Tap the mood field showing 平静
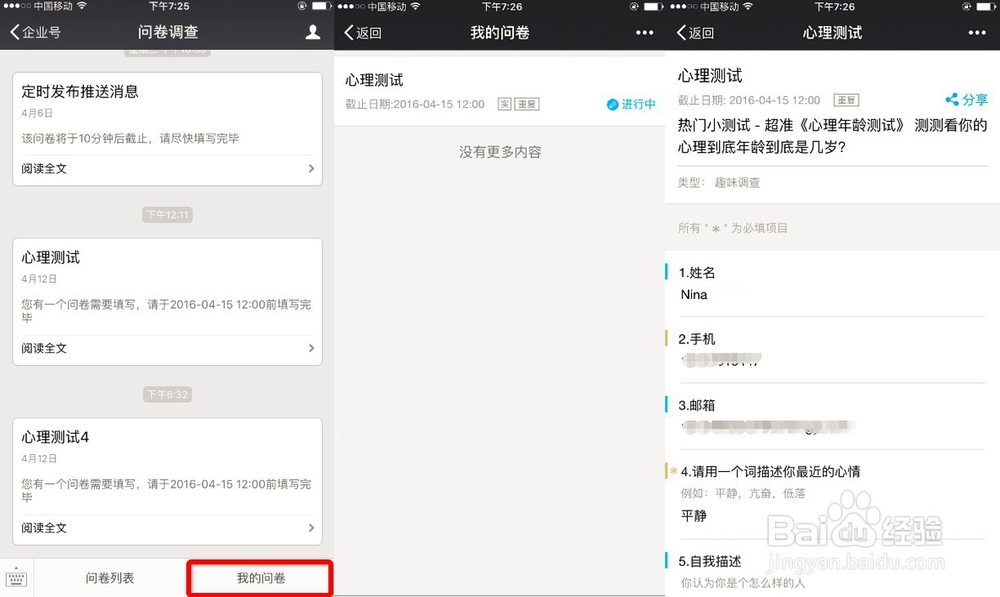 point(696,516)
